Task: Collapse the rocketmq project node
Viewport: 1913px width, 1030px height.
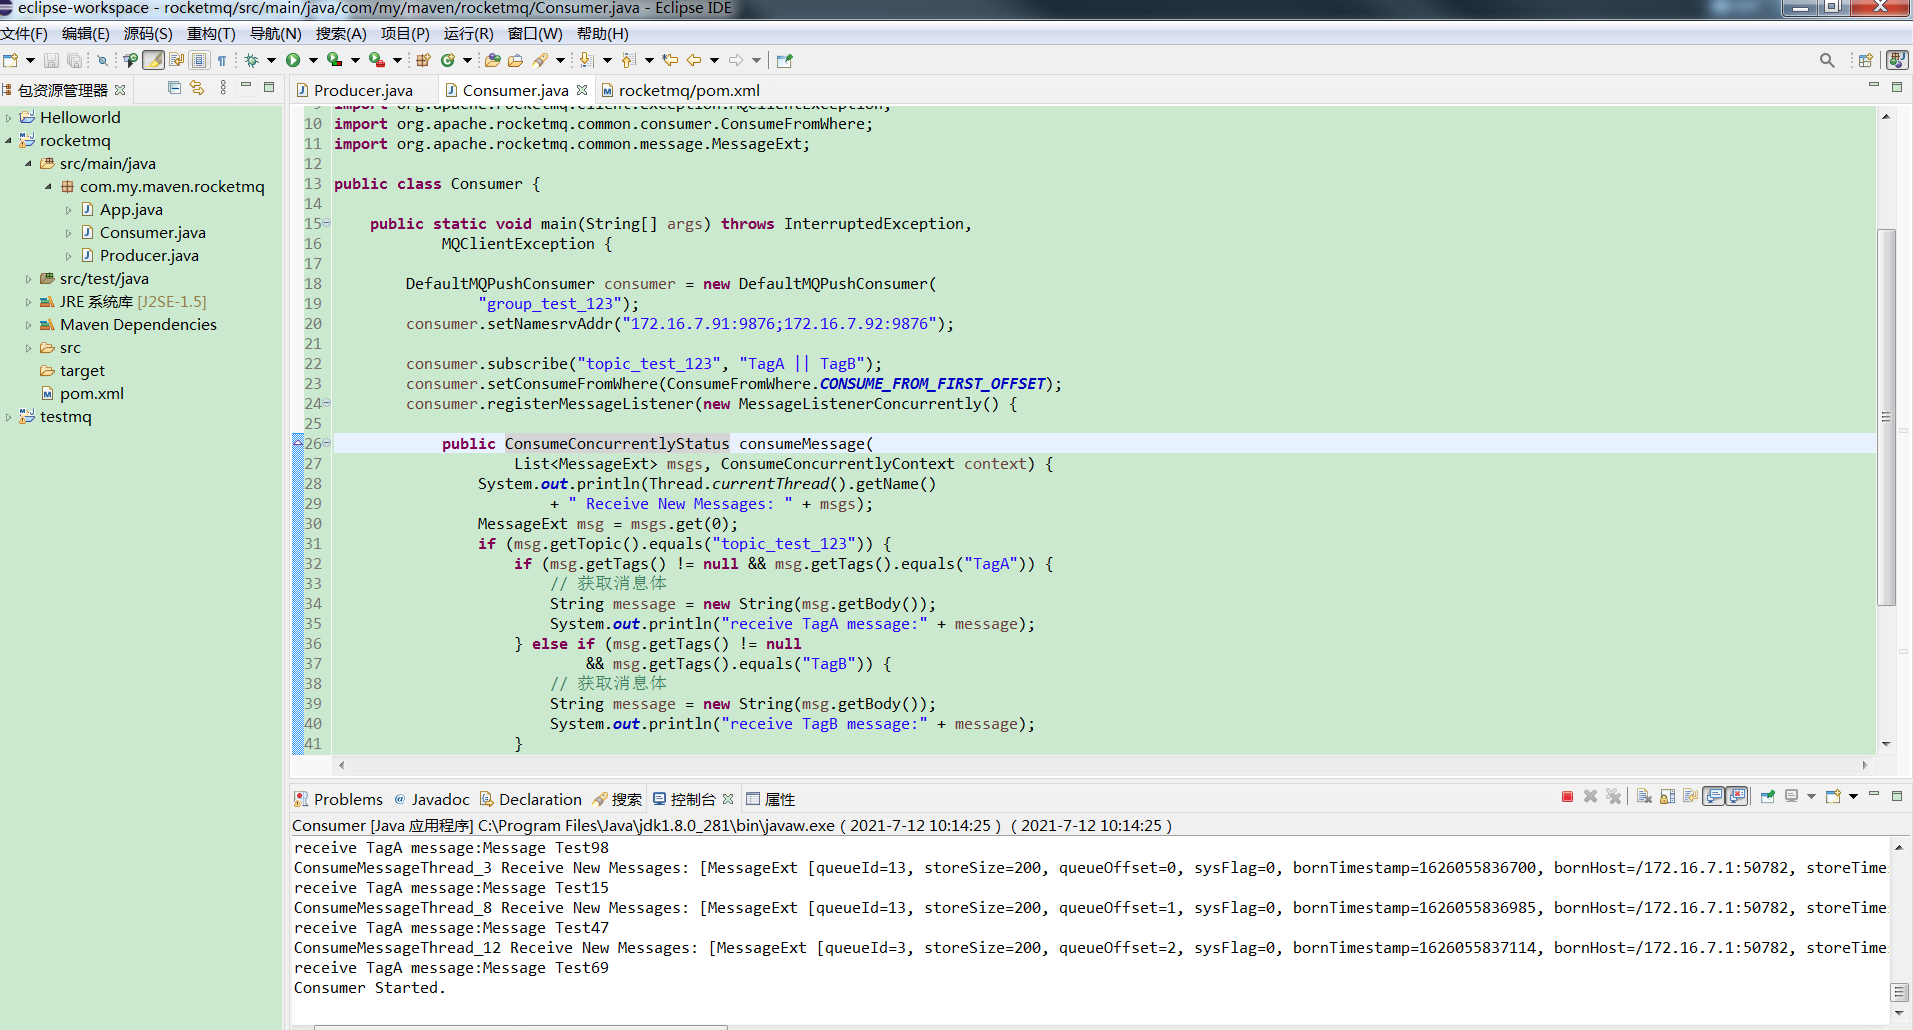Action: point(9,141)
